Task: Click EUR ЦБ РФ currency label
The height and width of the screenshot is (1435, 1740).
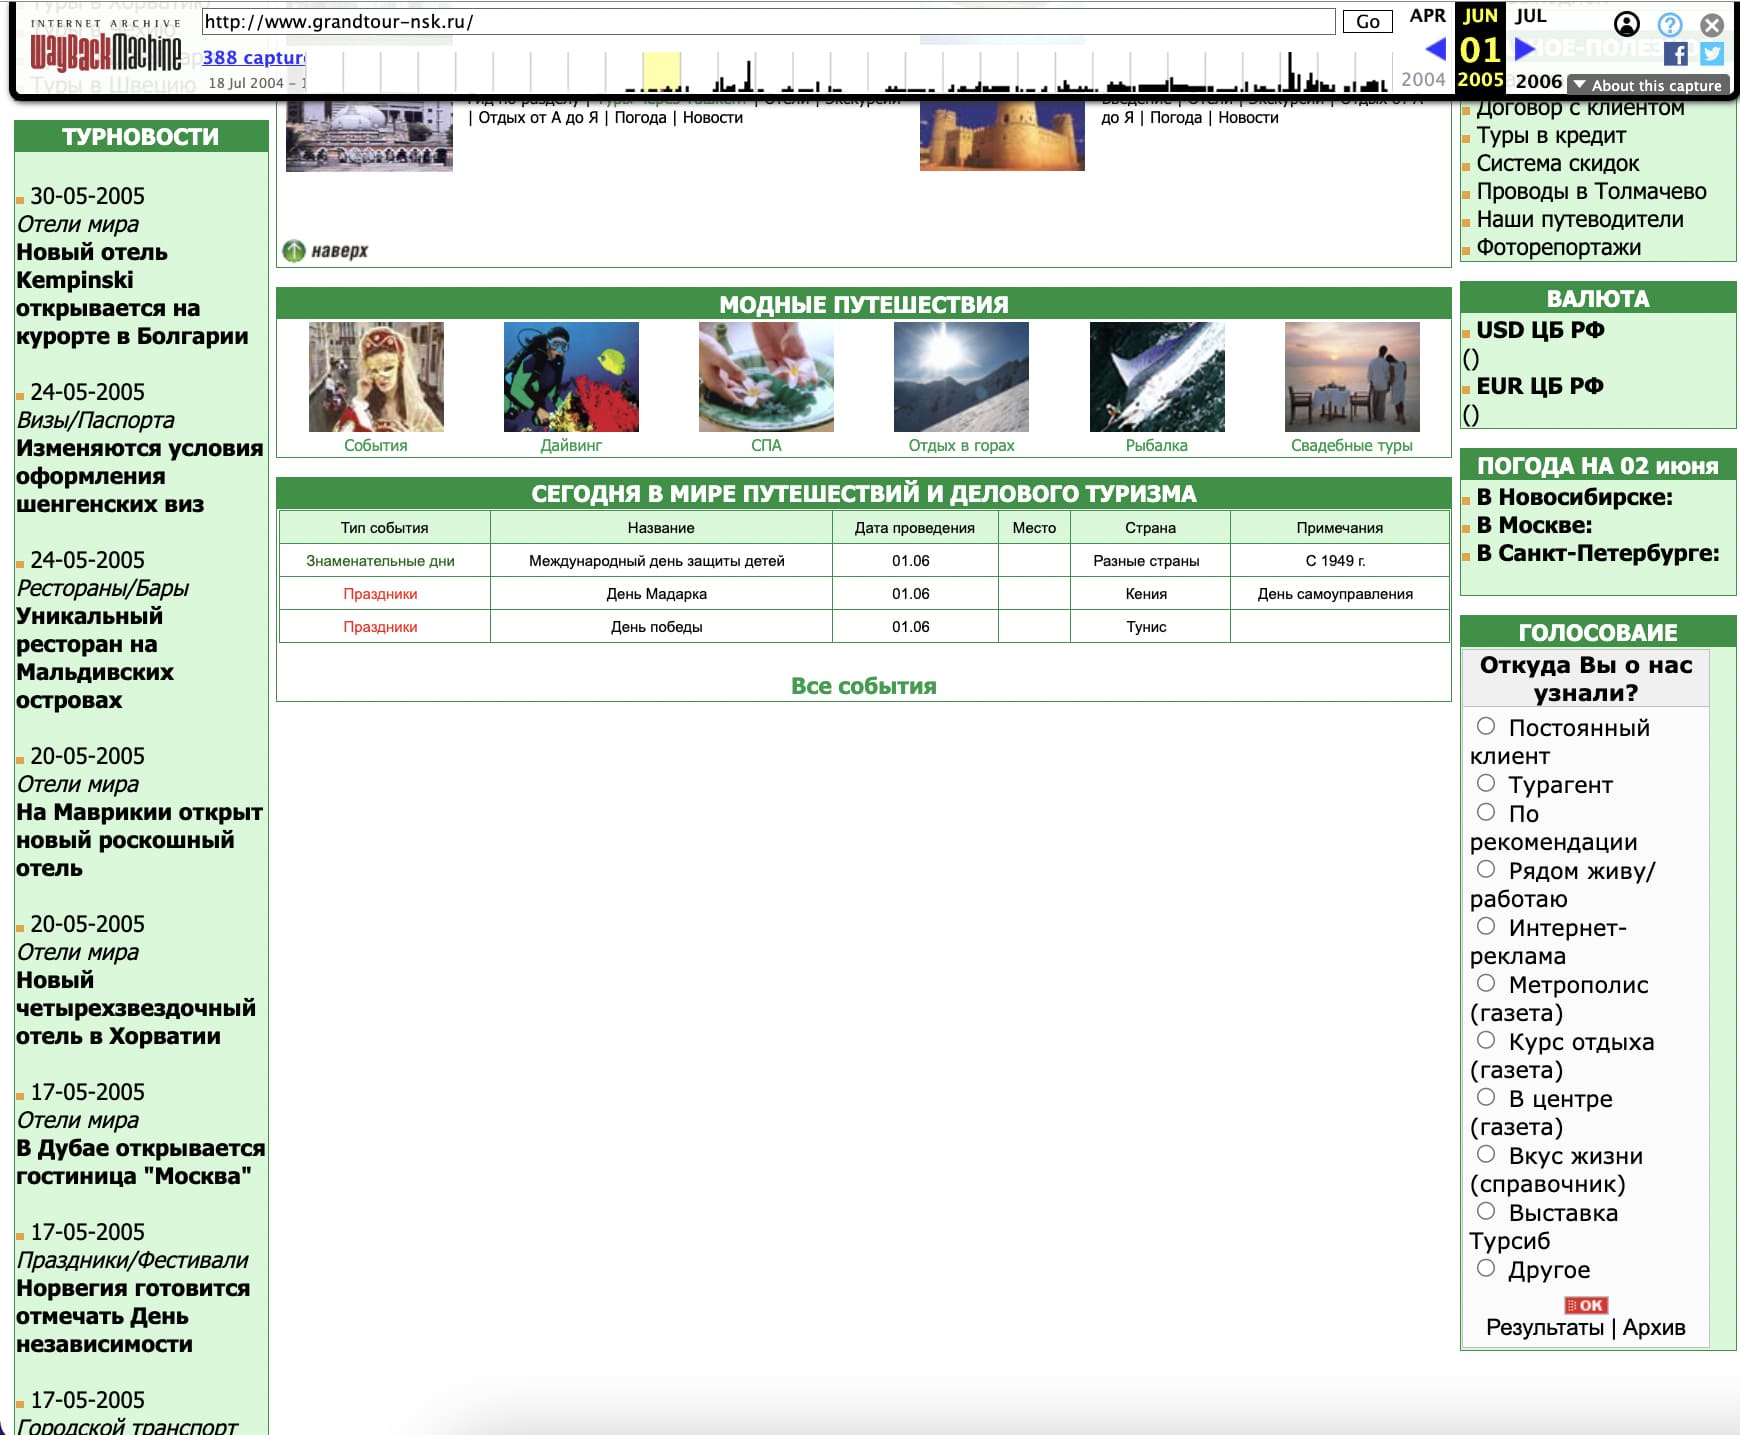Action: 1540,386
